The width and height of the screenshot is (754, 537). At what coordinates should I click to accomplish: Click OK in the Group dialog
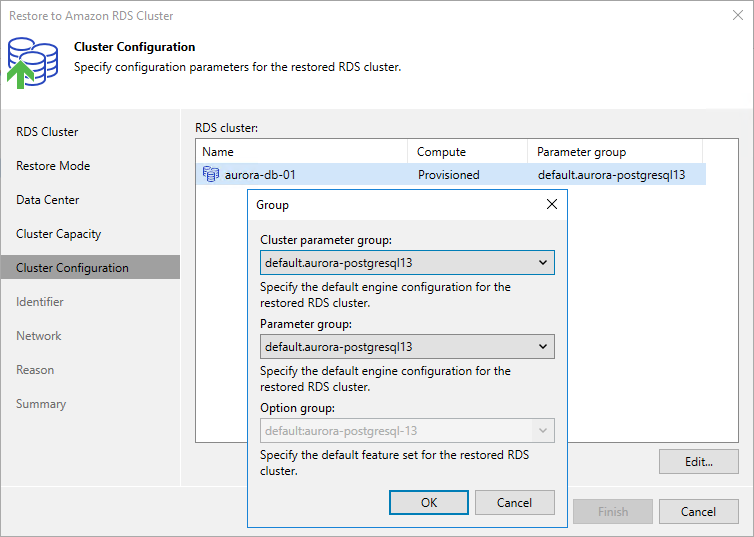429,502
